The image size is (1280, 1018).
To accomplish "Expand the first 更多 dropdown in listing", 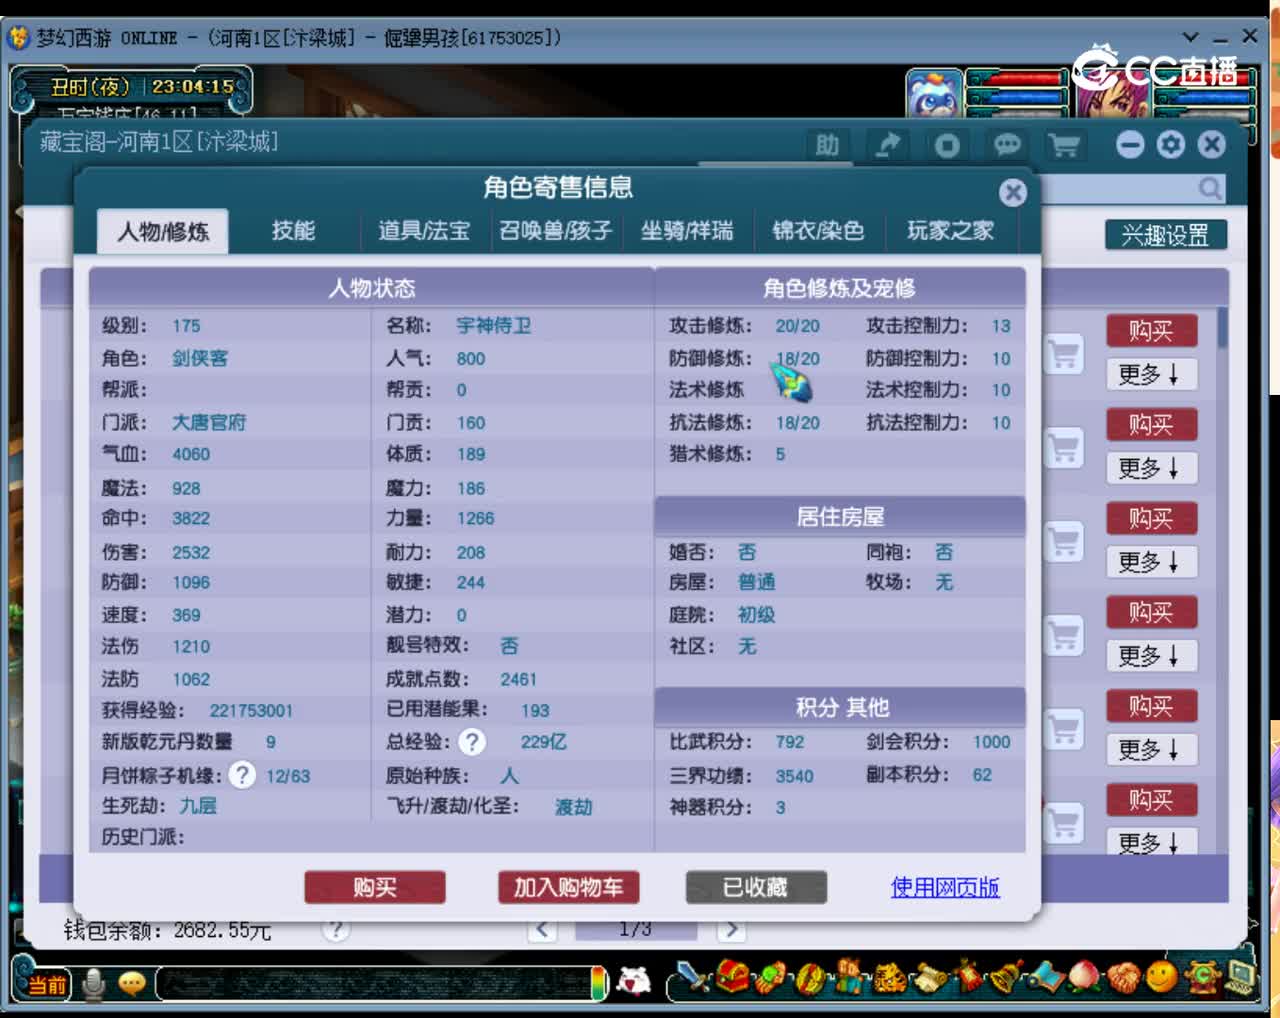I will click(x=1151, y=374).
